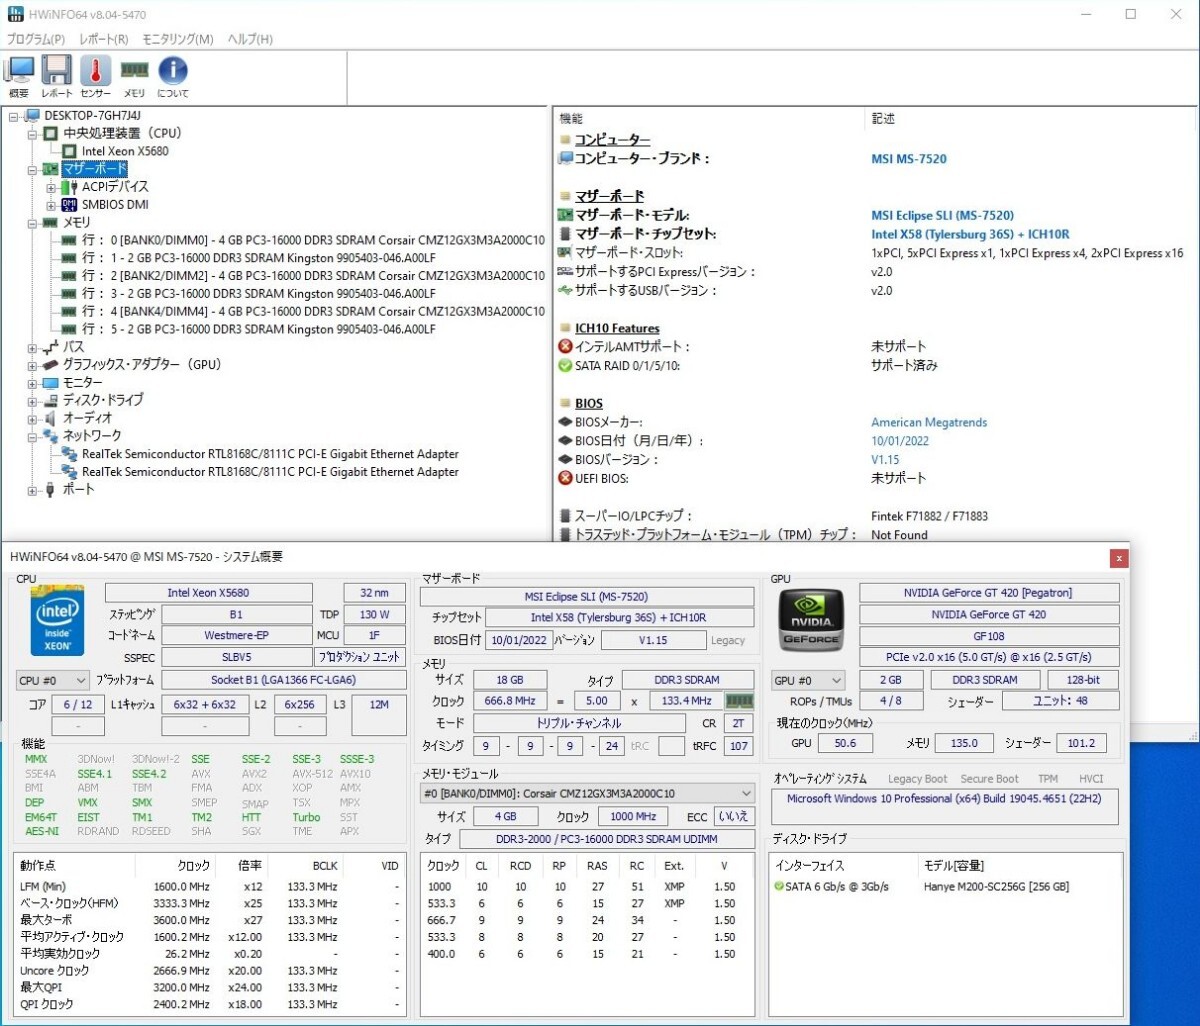Click the Microsoft Windows 10 Professional OS field
Screen dimensions: 1200x1026
tap(945, 807)
